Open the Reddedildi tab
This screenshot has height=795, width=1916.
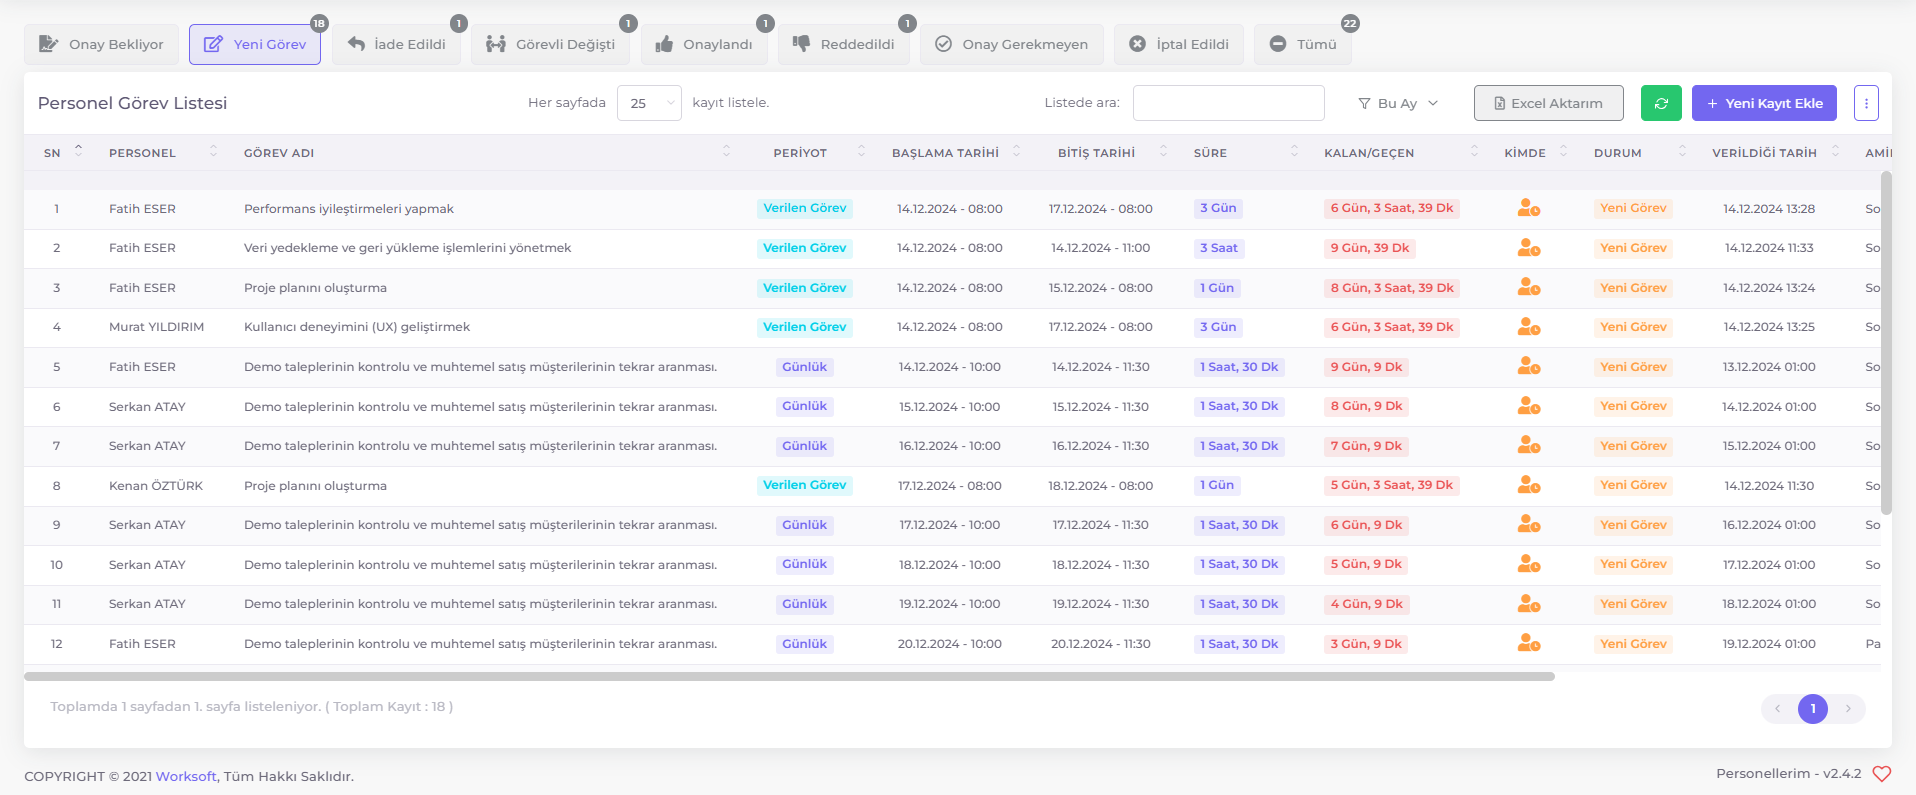[844, 44]
